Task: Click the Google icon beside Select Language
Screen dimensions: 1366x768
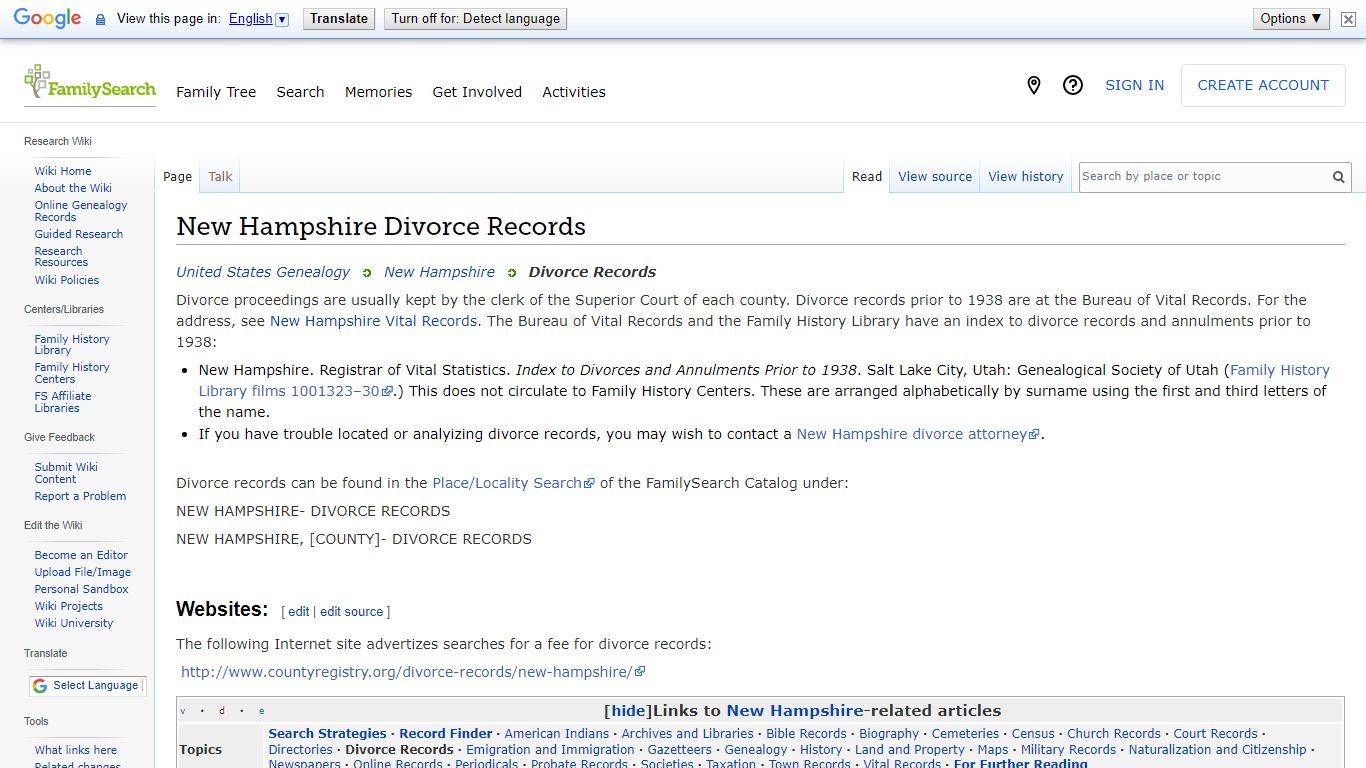Action: pyautogui.click(x=40, y=686)
